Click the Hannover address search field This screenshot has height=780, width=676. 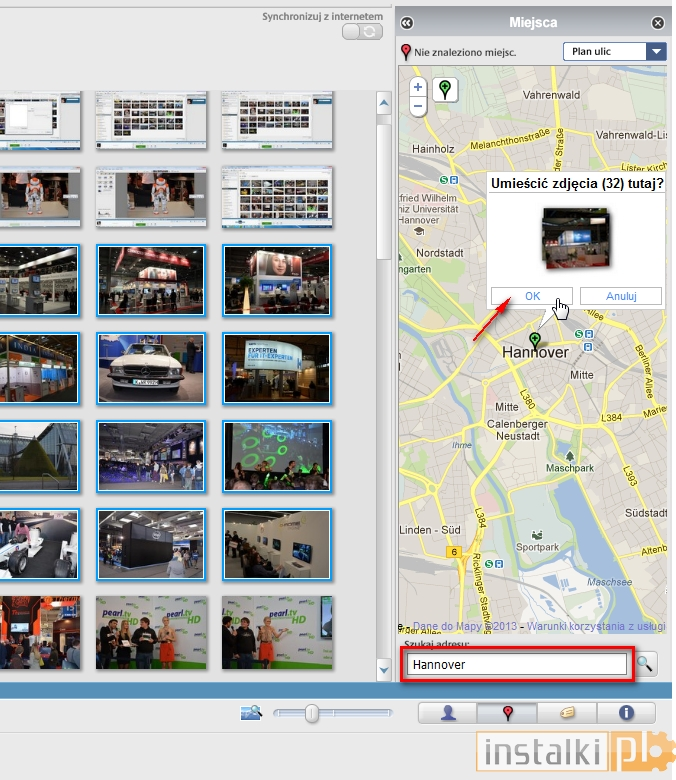coord(518,664)
